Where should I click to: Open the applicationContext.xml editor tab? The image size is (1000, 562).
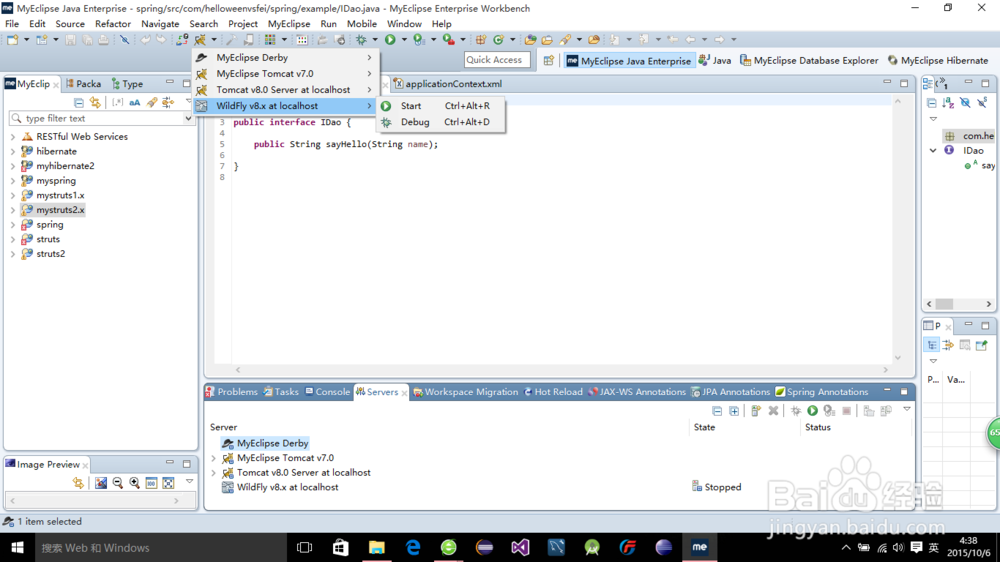click(x=448, y=84)
